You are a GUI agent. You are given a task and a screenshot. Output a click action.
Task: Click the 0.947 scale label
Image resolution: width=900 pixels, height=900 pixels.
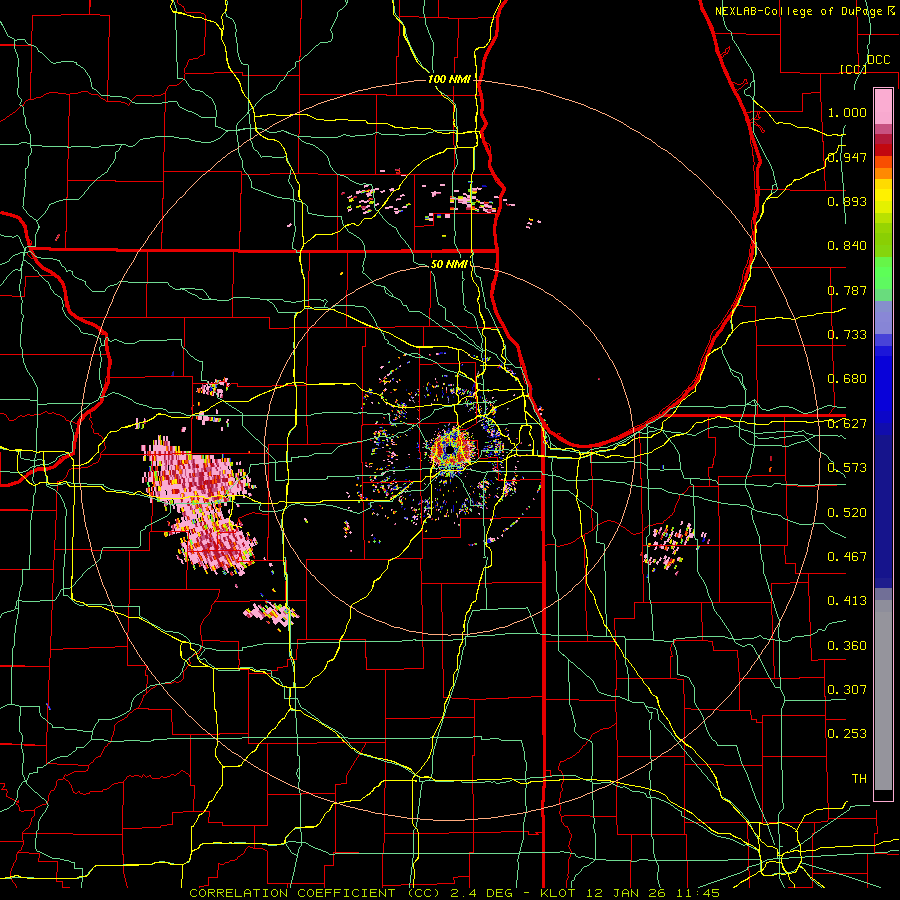coord(847,157)
